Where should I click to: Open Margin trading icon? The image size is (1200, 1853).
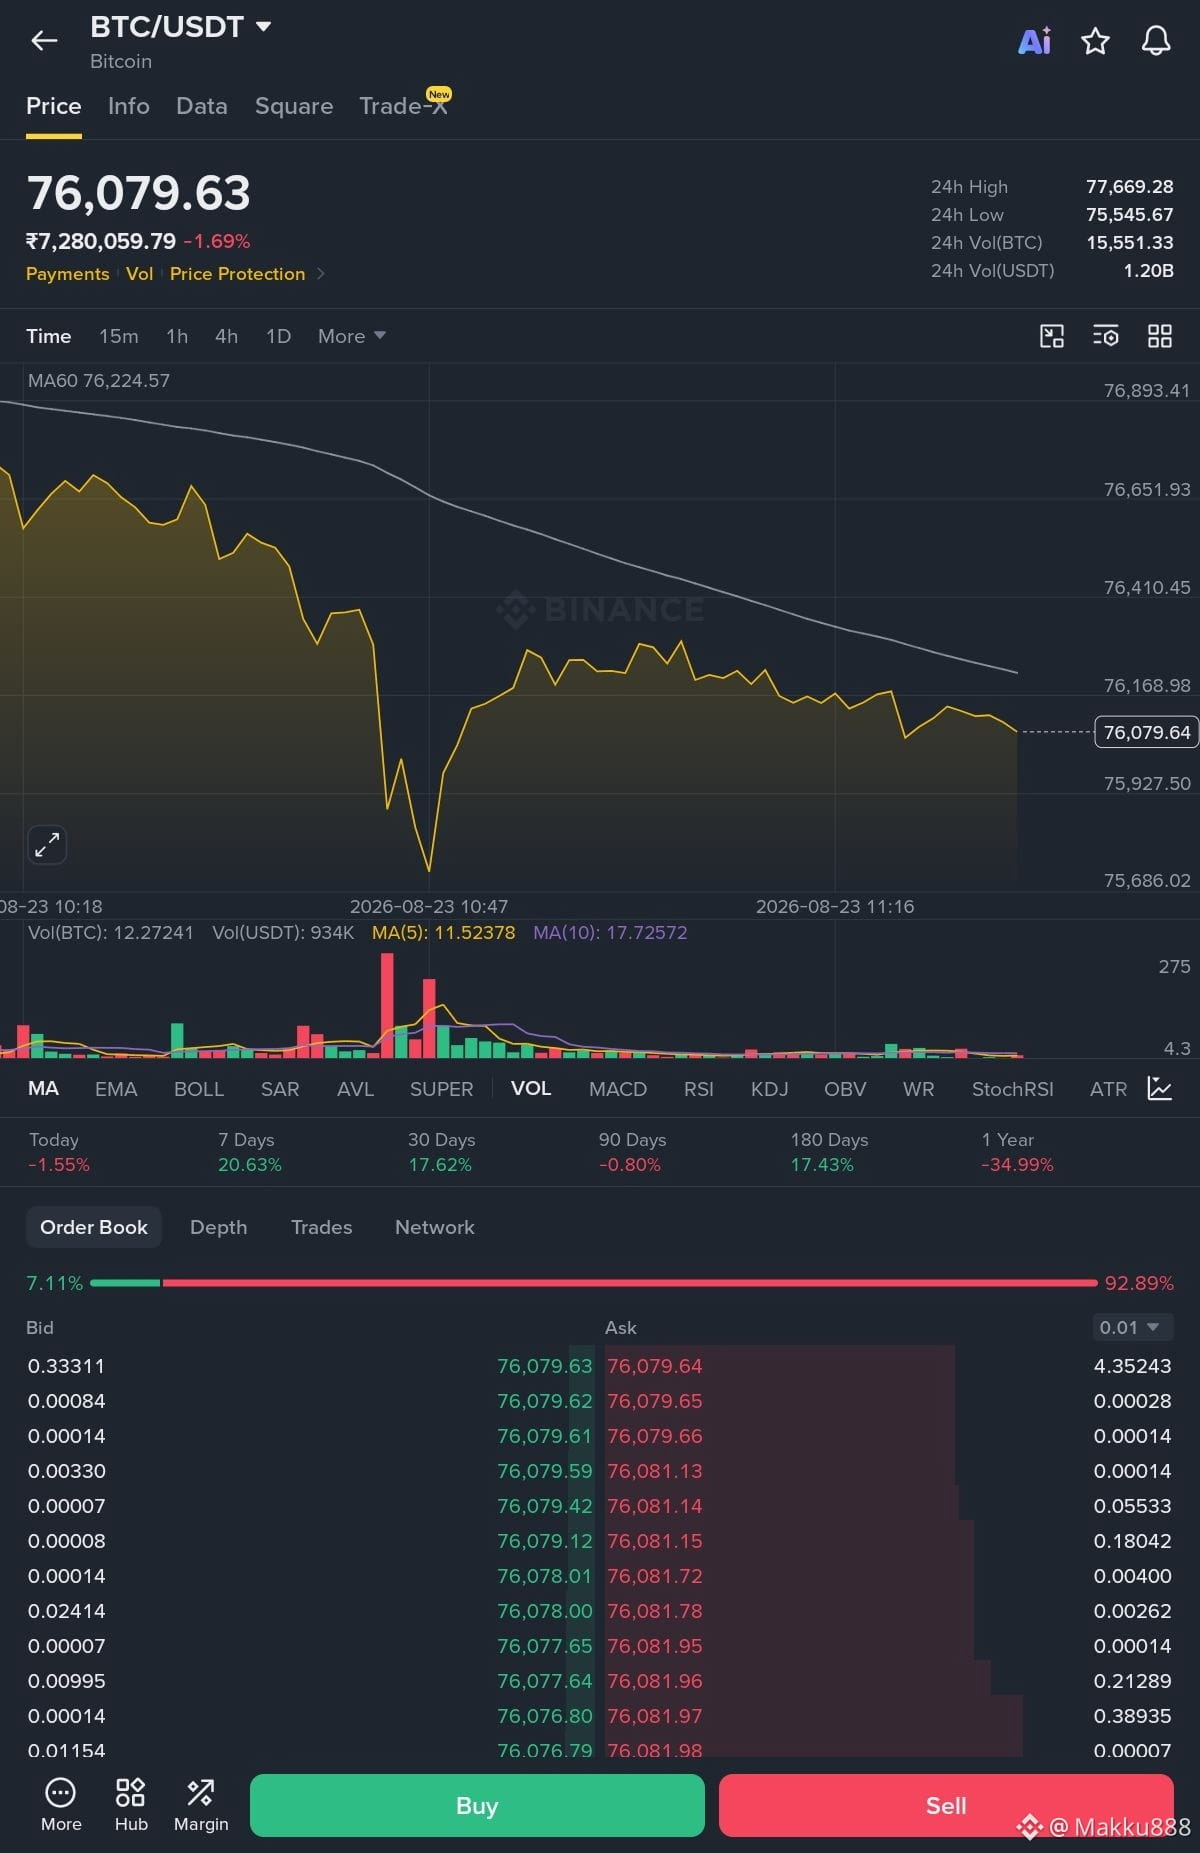(201, 1805)
